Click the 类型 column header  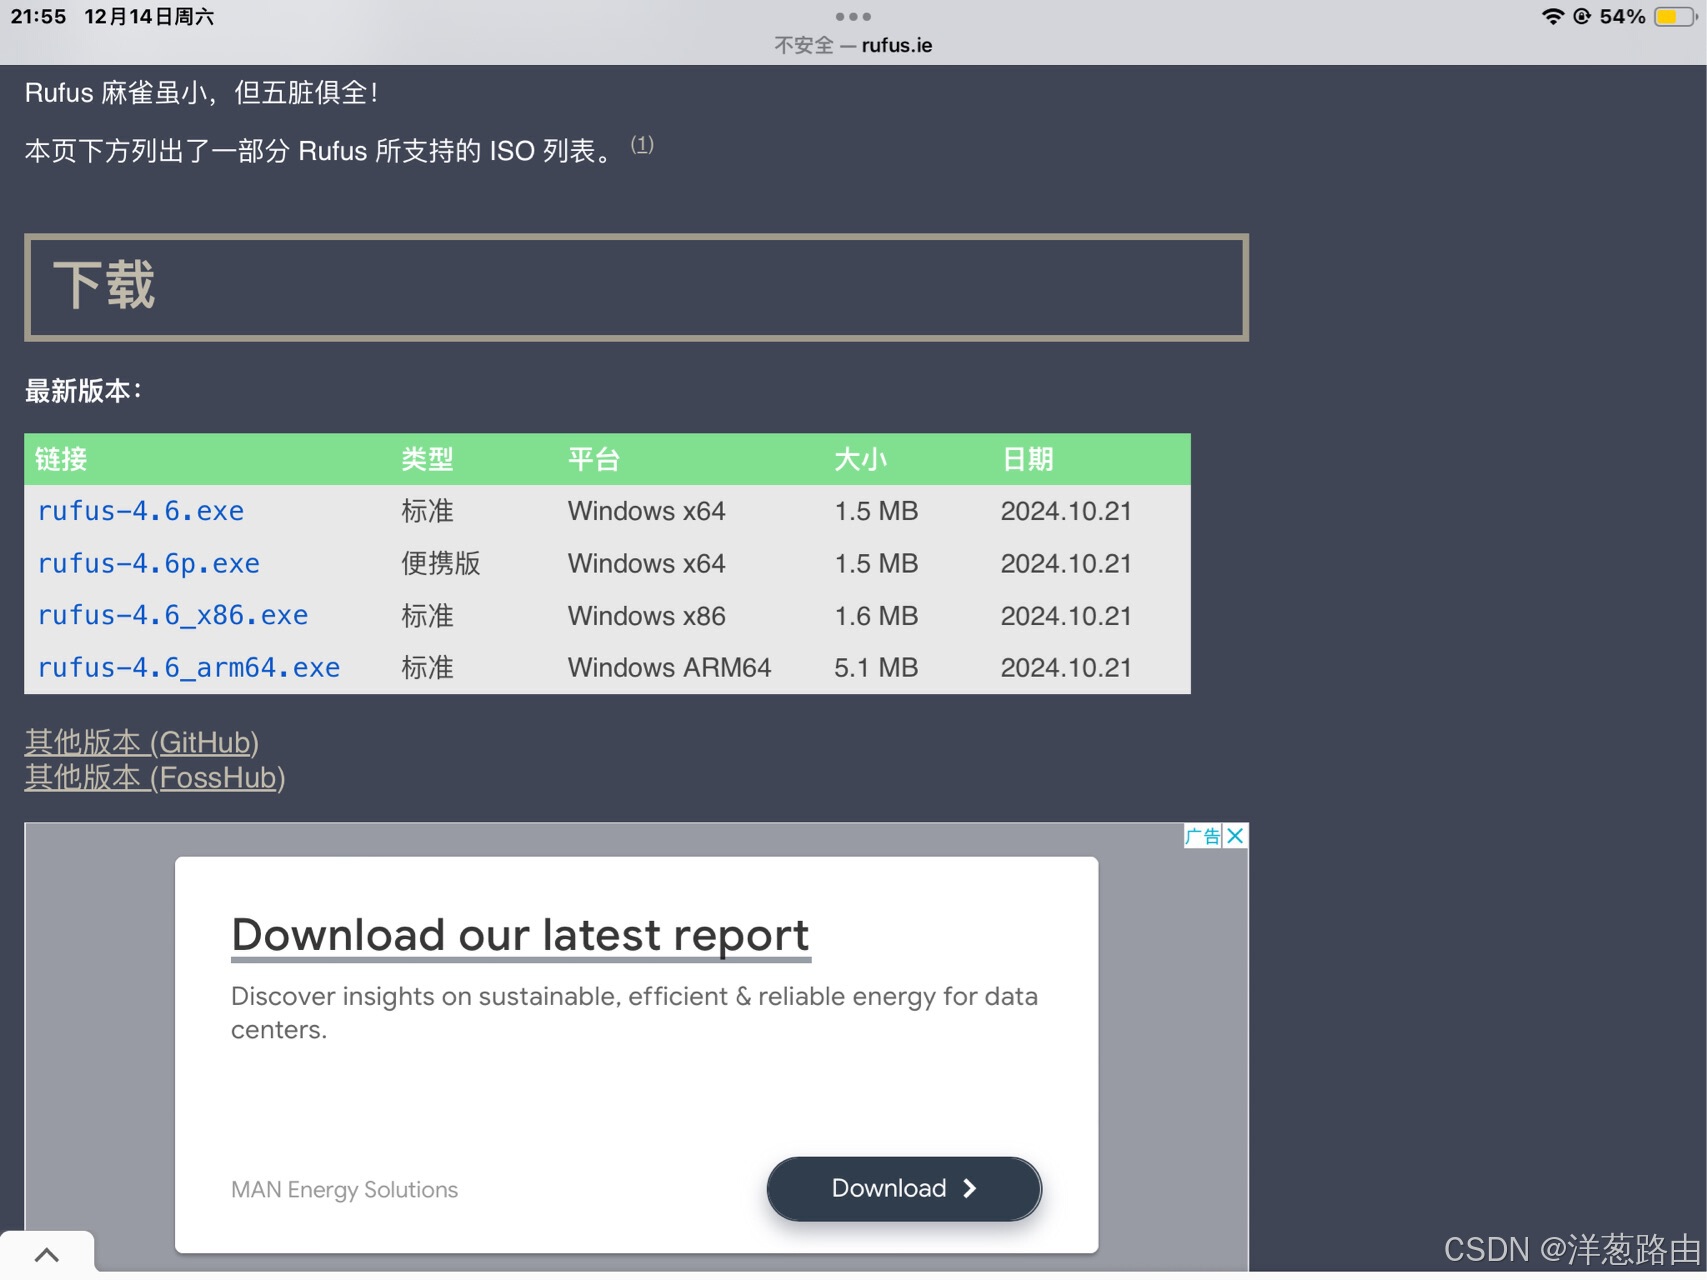tap(428, 459)
